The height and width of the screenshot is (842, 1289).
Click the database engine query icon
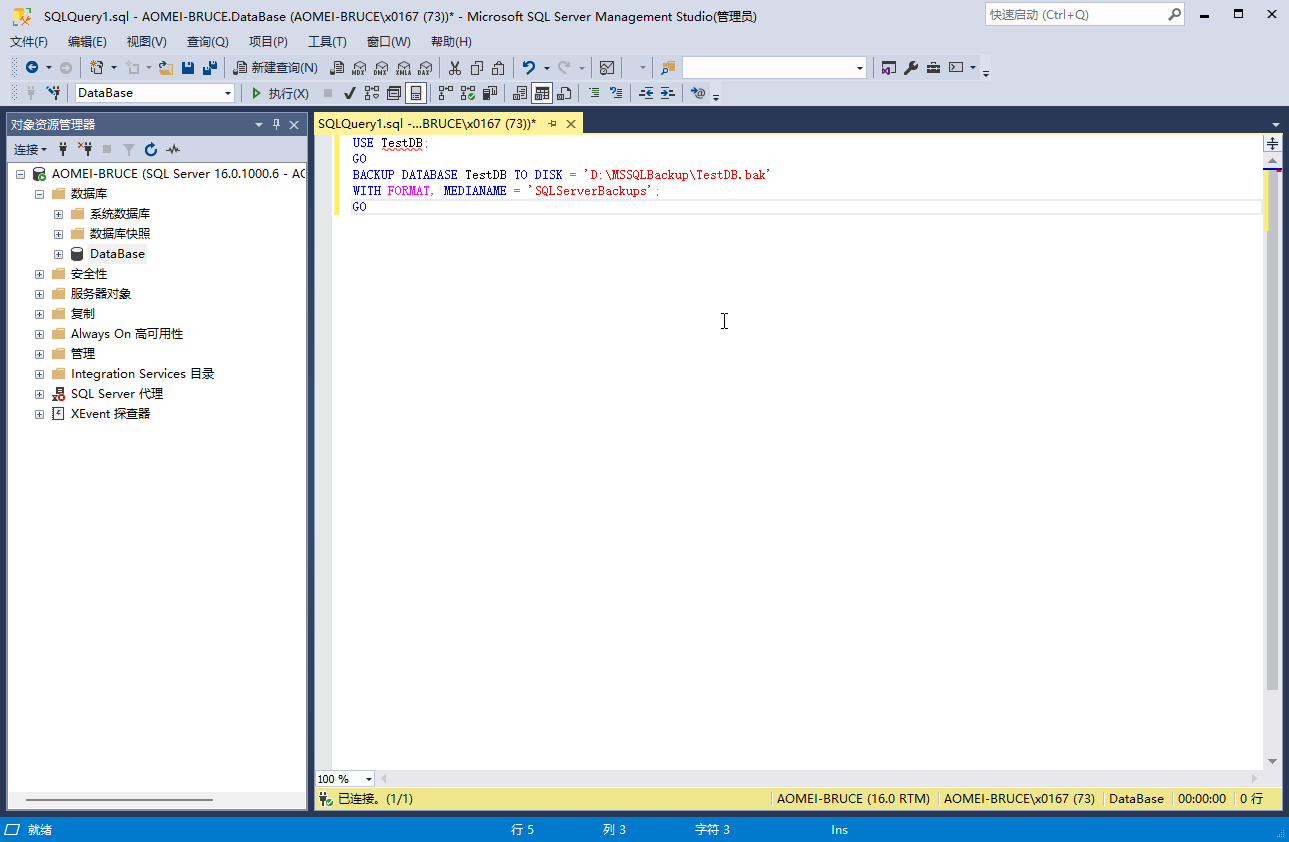[x=337, y=67]
